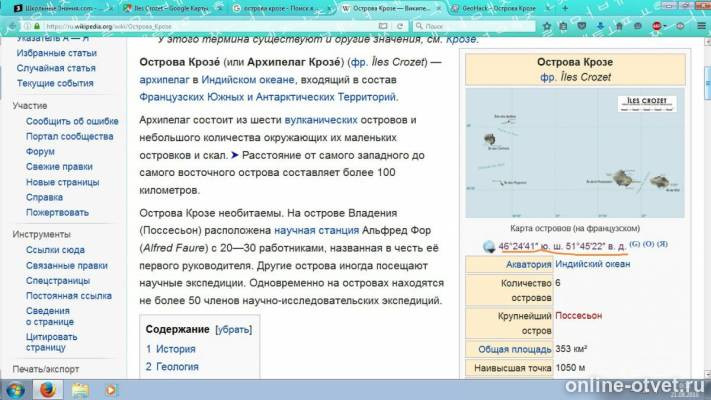Open a new browser tab with plus
This screenshot has height=400, width=711.
coord(565,8)
